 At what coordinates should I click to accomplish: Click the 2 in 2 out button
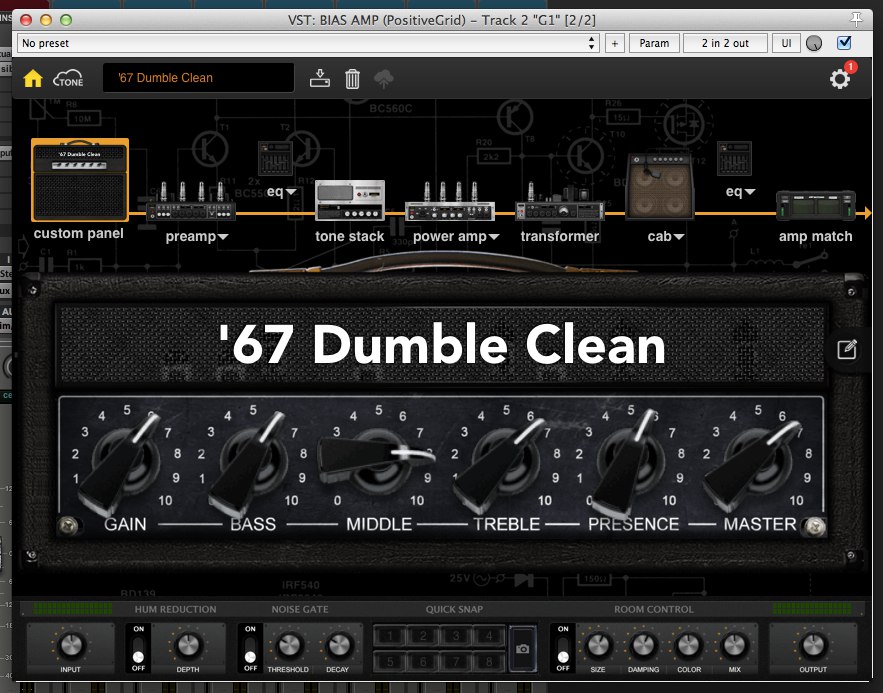point(725,43)
